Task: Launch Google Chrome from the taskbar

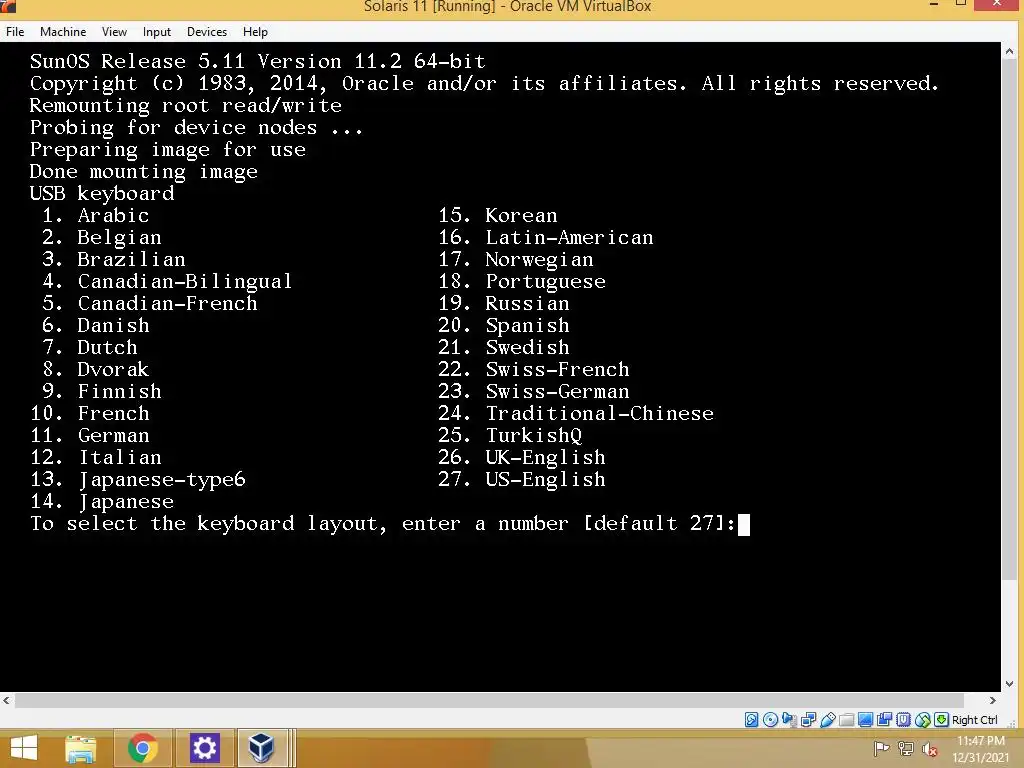Action: coord(142,748)
